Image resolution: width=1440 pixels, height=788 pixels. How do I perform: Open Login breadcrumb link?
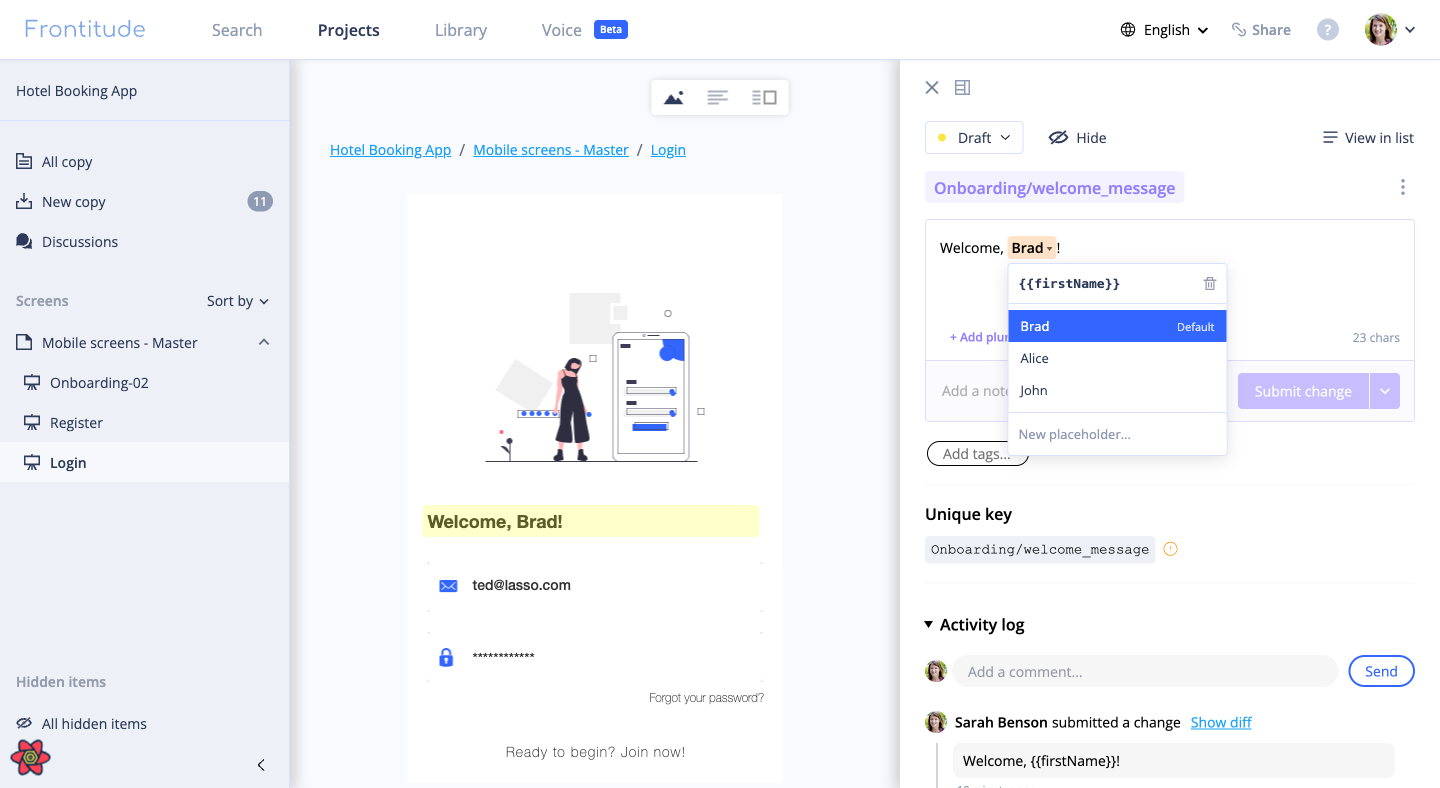coord(668,150)
